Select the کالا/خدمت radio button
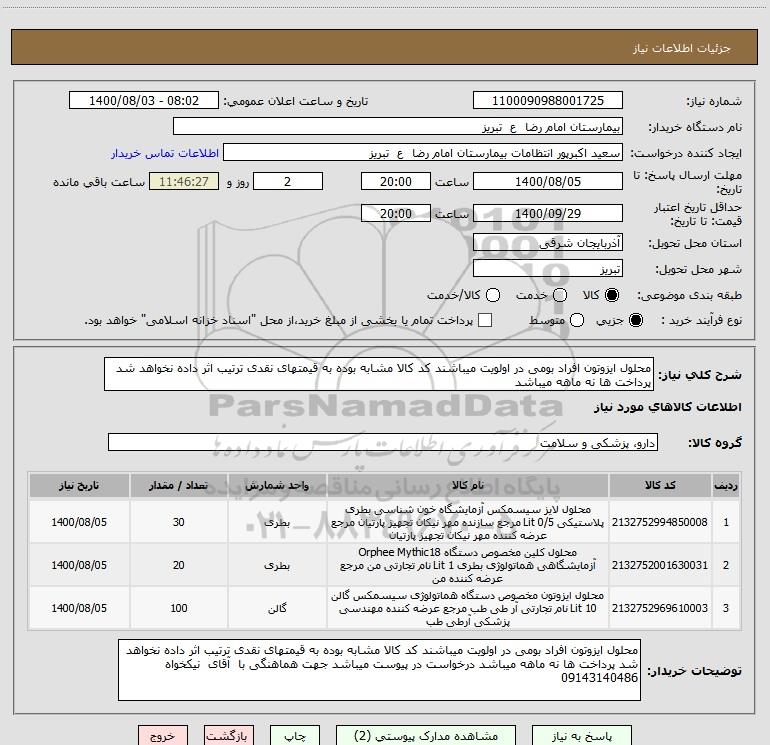The image size is (770, 745). tap(493, 295)
